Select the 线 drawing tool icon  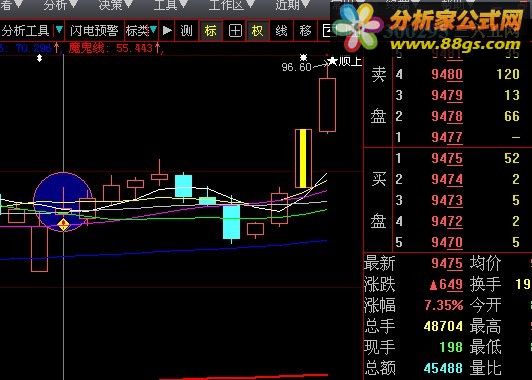[x=281, y=31]
